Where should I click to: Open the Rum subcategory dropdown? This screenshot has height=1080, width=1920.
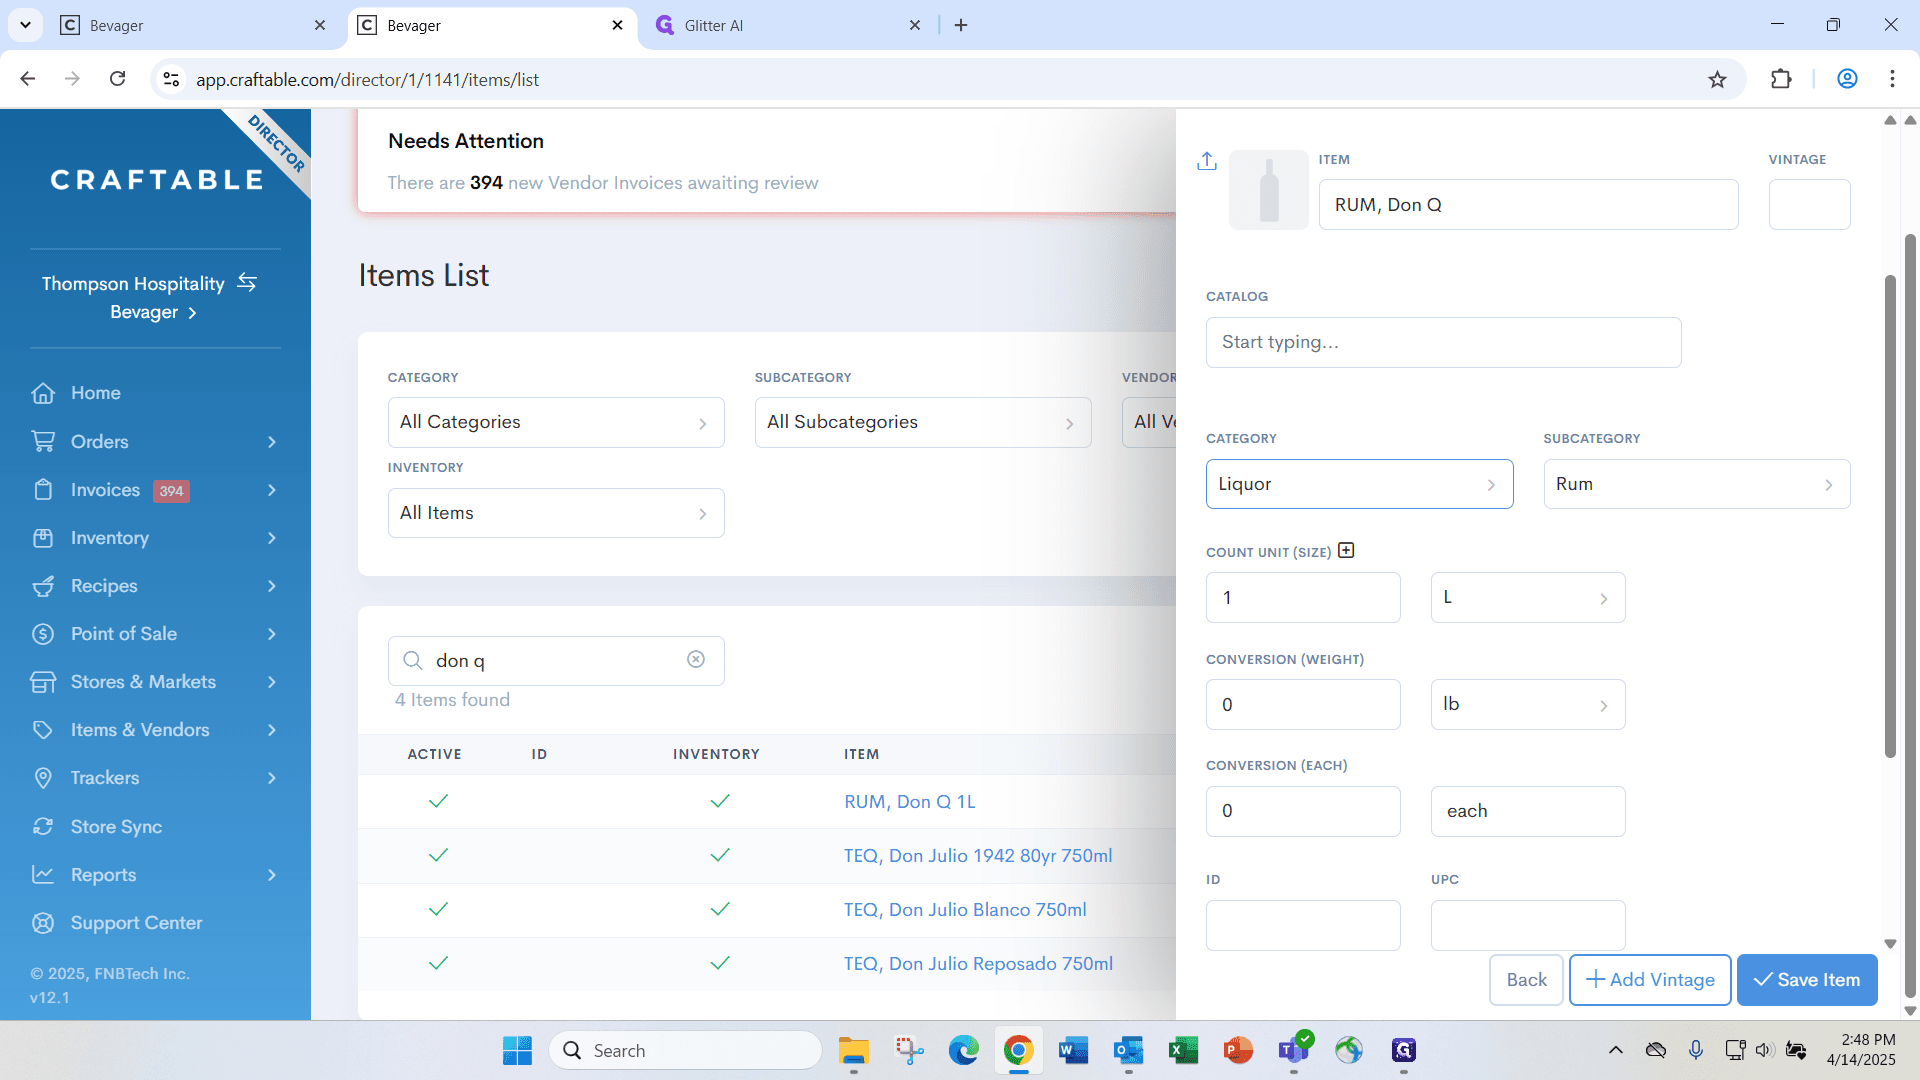click(x=1697, y=484)
